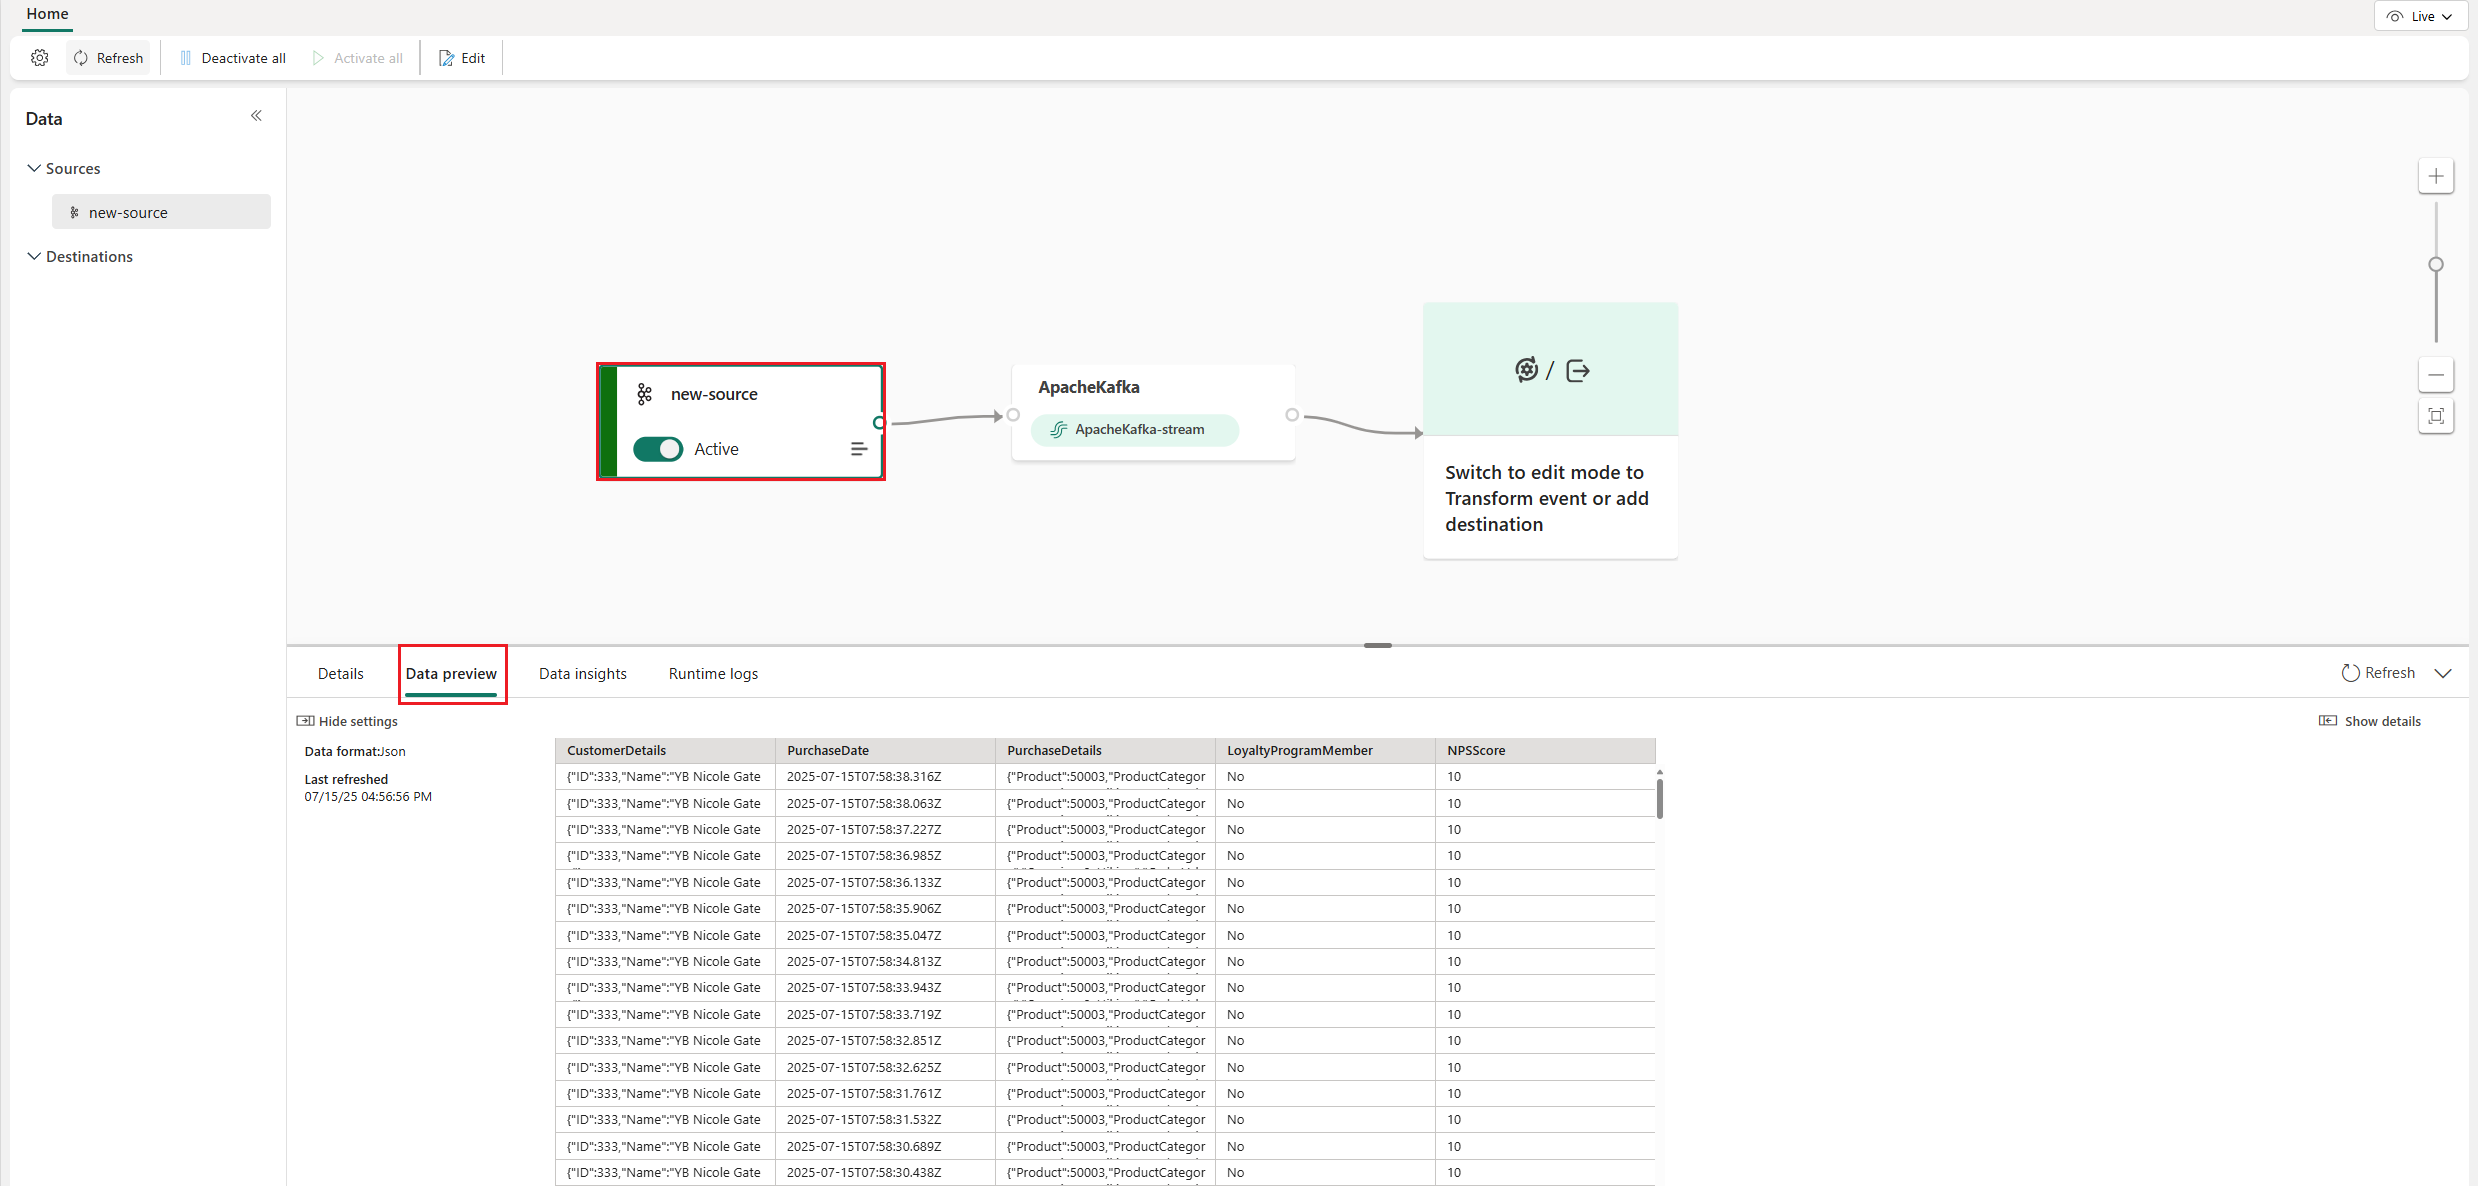
Task: Switch to Edit mode
Action: tap(462, 58)
